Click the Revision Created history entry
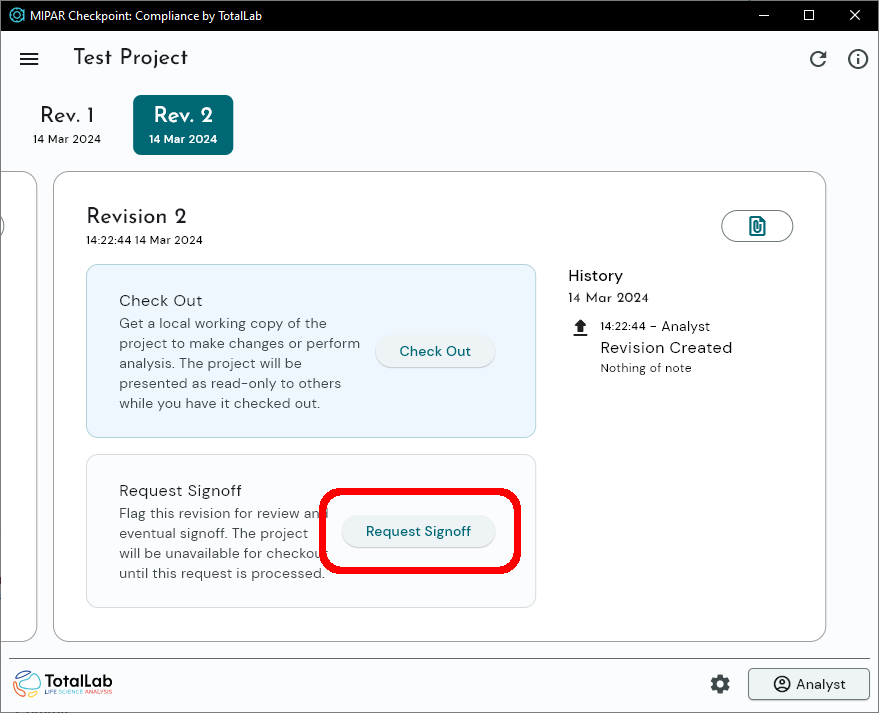Viewport: 879px width, 713px height. 666,348
